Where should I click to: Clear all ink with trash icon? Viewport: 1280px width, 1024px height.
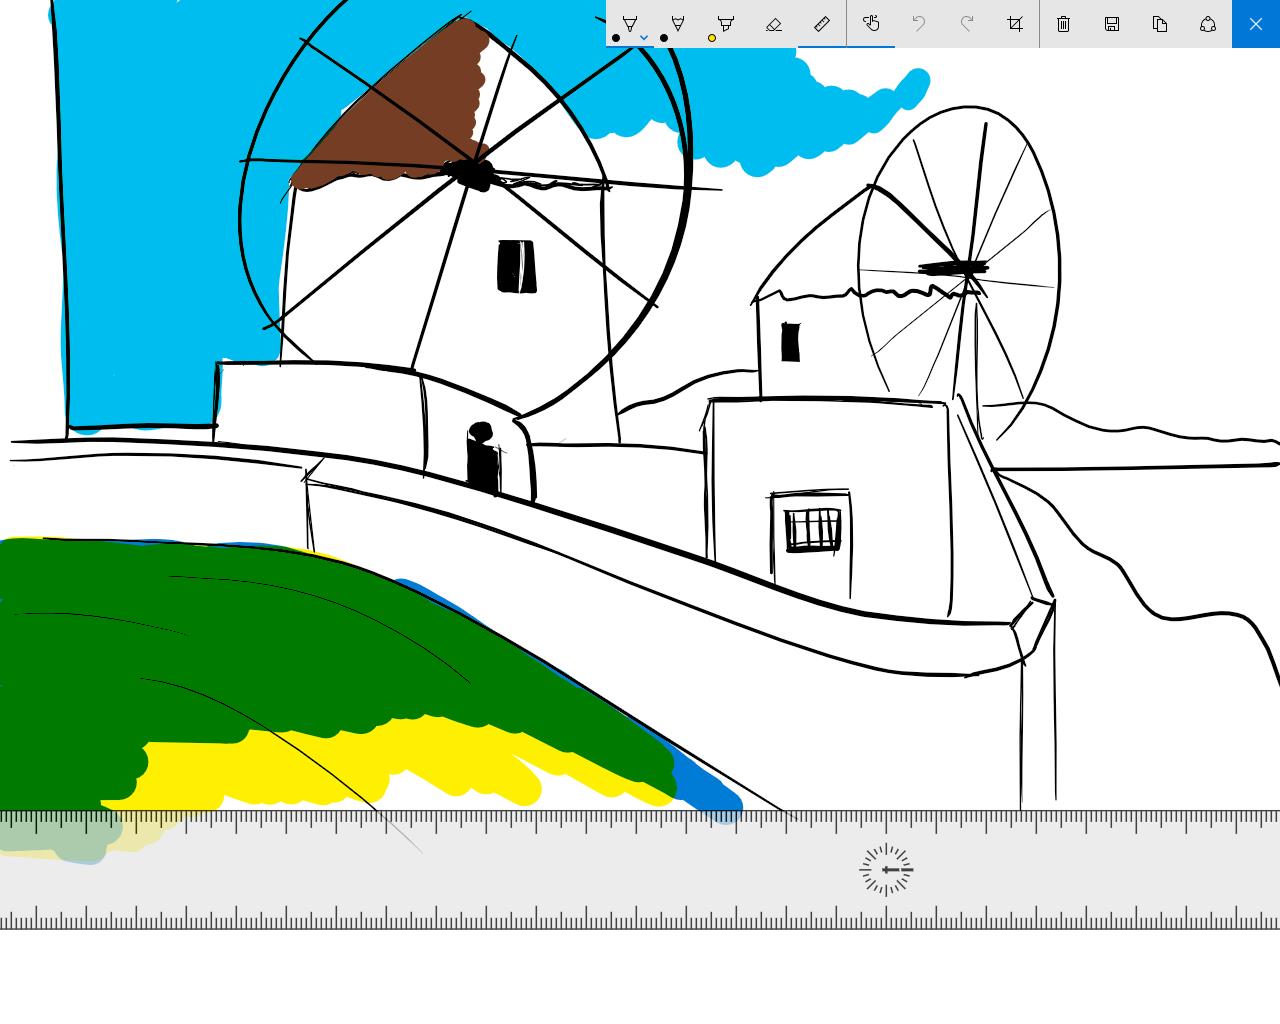tap(1064, 24)
